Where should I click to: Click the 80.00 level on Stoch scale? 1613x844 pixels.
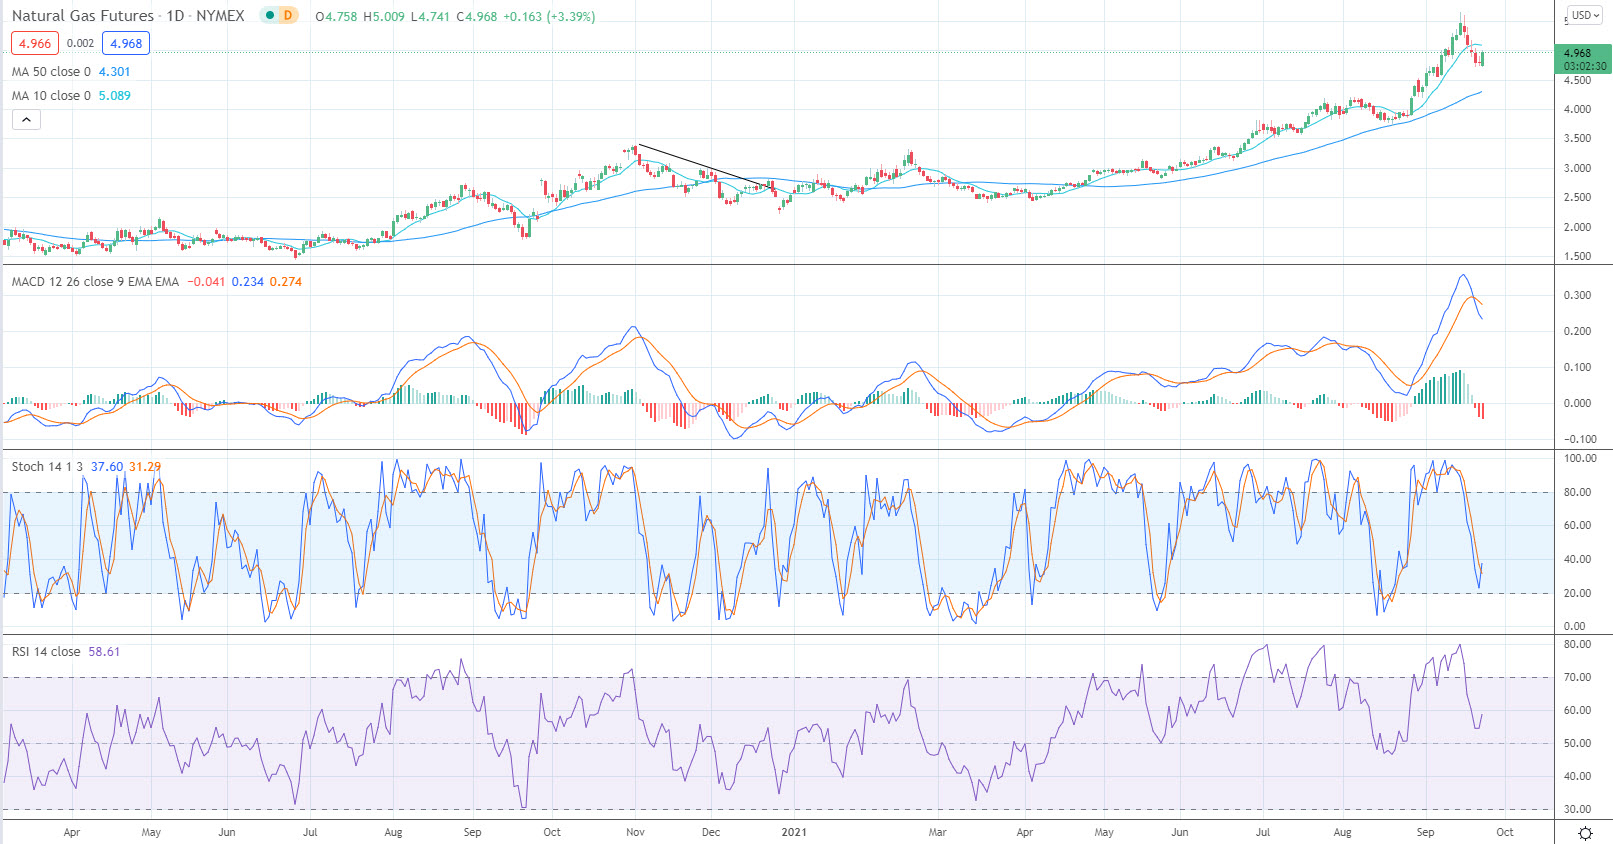coord(1577,492)
